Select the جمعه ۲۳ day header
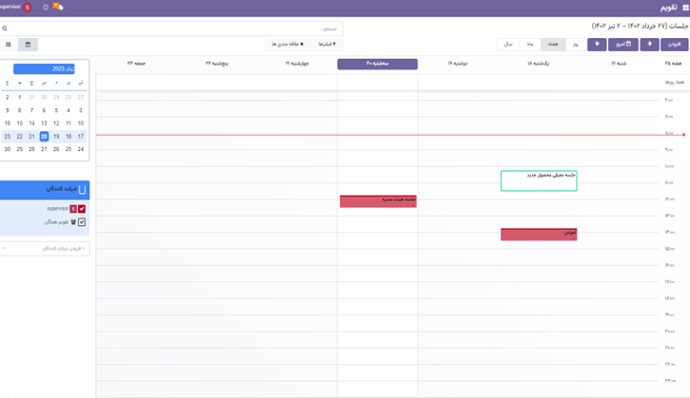 tap(136, 63)
